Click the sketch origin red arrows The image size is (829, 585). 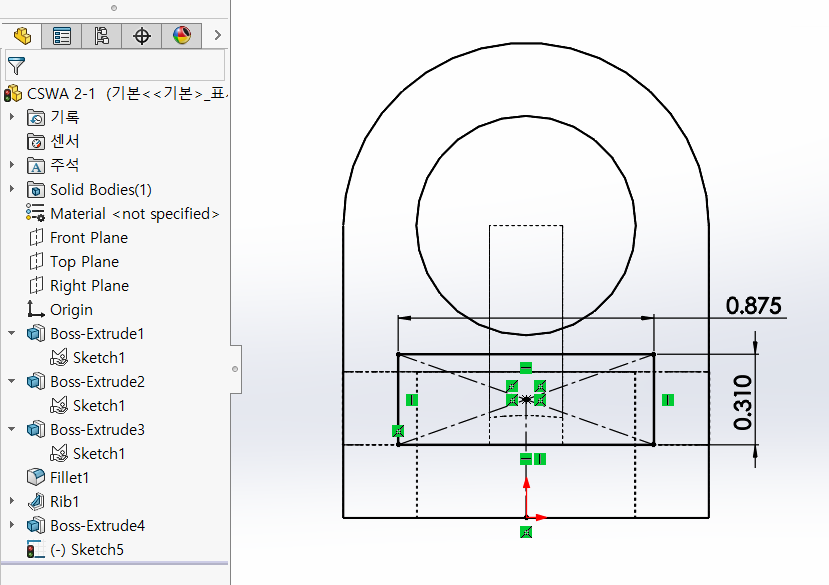coord(533,500)
